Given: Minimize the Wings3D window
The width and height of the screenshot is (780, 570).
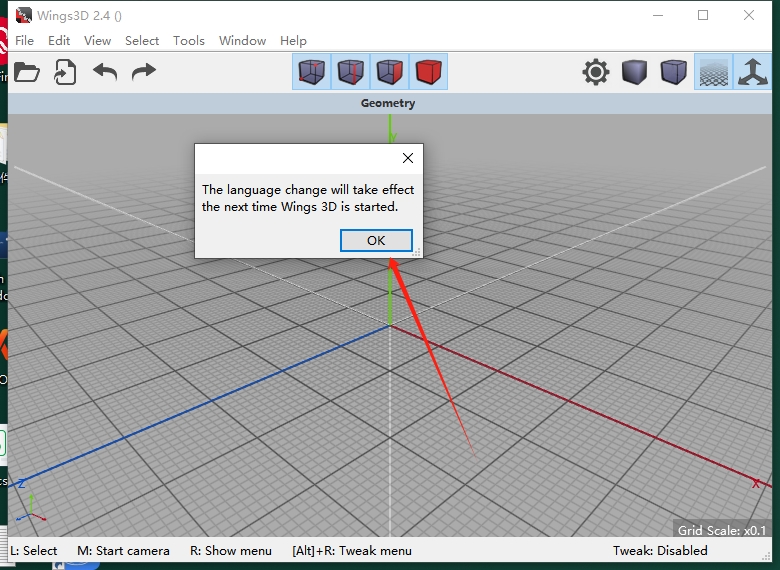Looking at the screenshot, I should [x=658, y=15].
